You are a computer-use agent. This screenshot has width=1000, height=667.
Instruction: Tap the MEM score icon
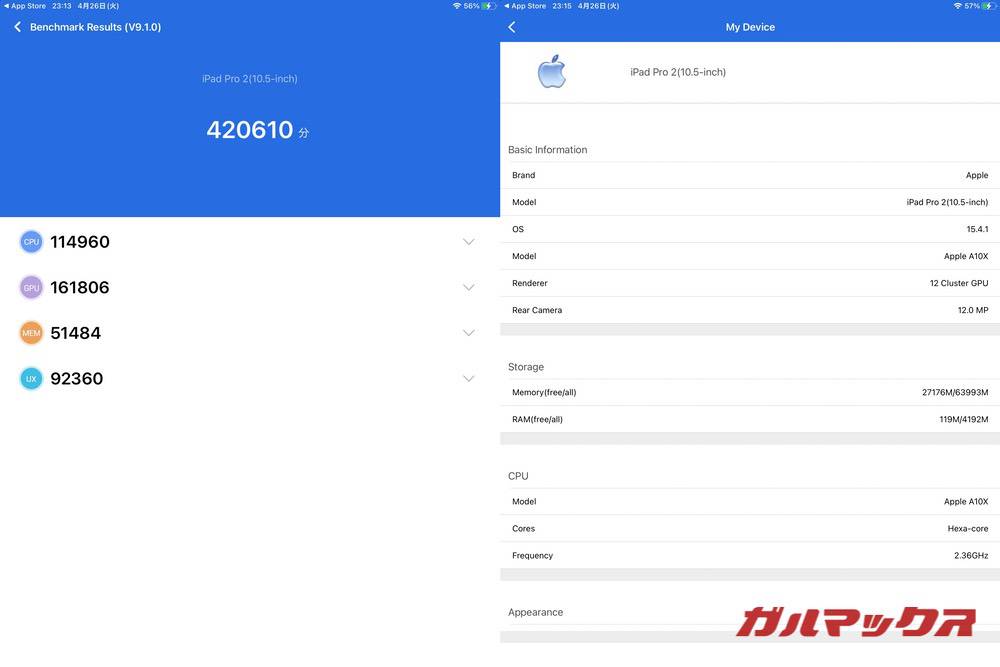point(30,332)
